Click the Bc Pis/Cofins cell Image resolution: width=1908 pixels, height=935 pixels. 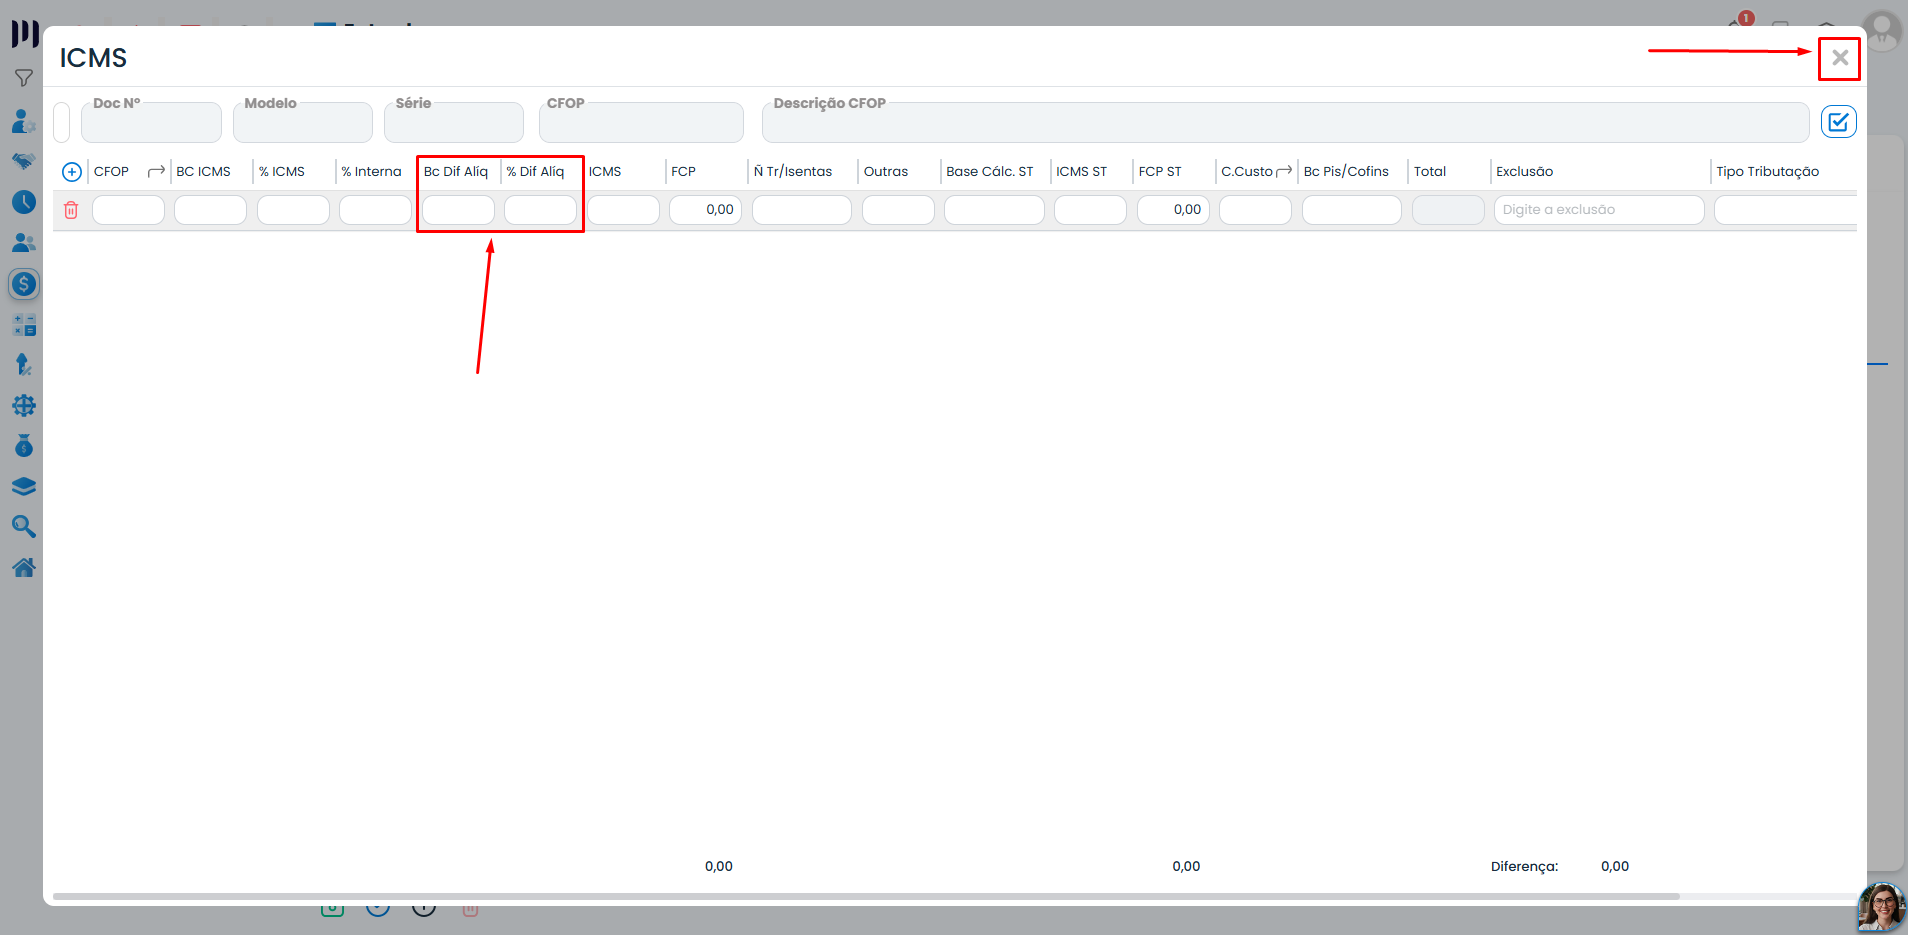click(x=1352, y=210)
